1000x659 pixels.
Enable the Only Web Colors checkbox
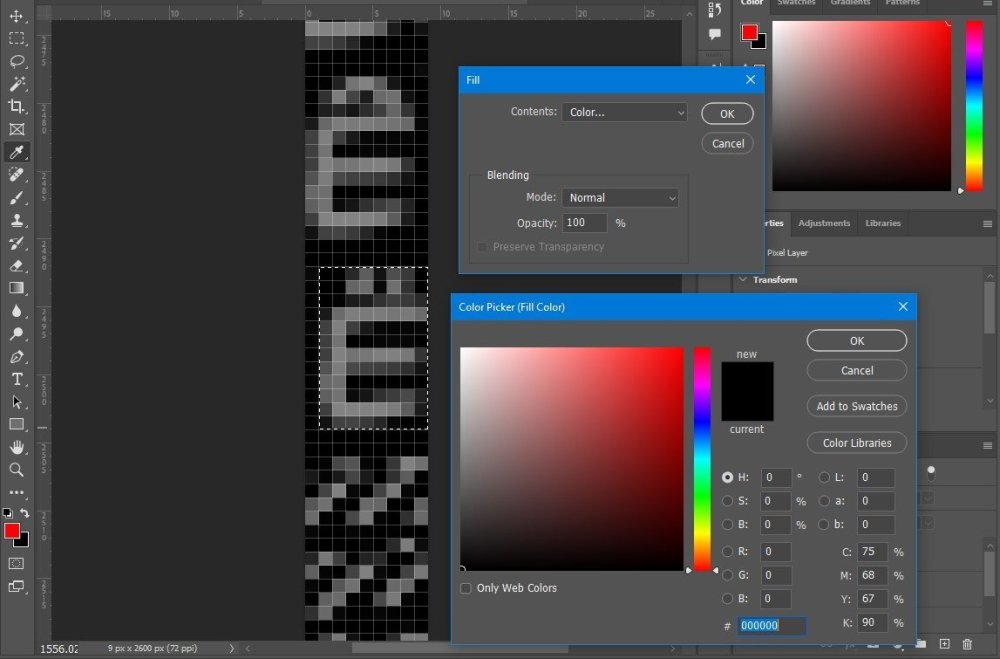tap(465, 588)
